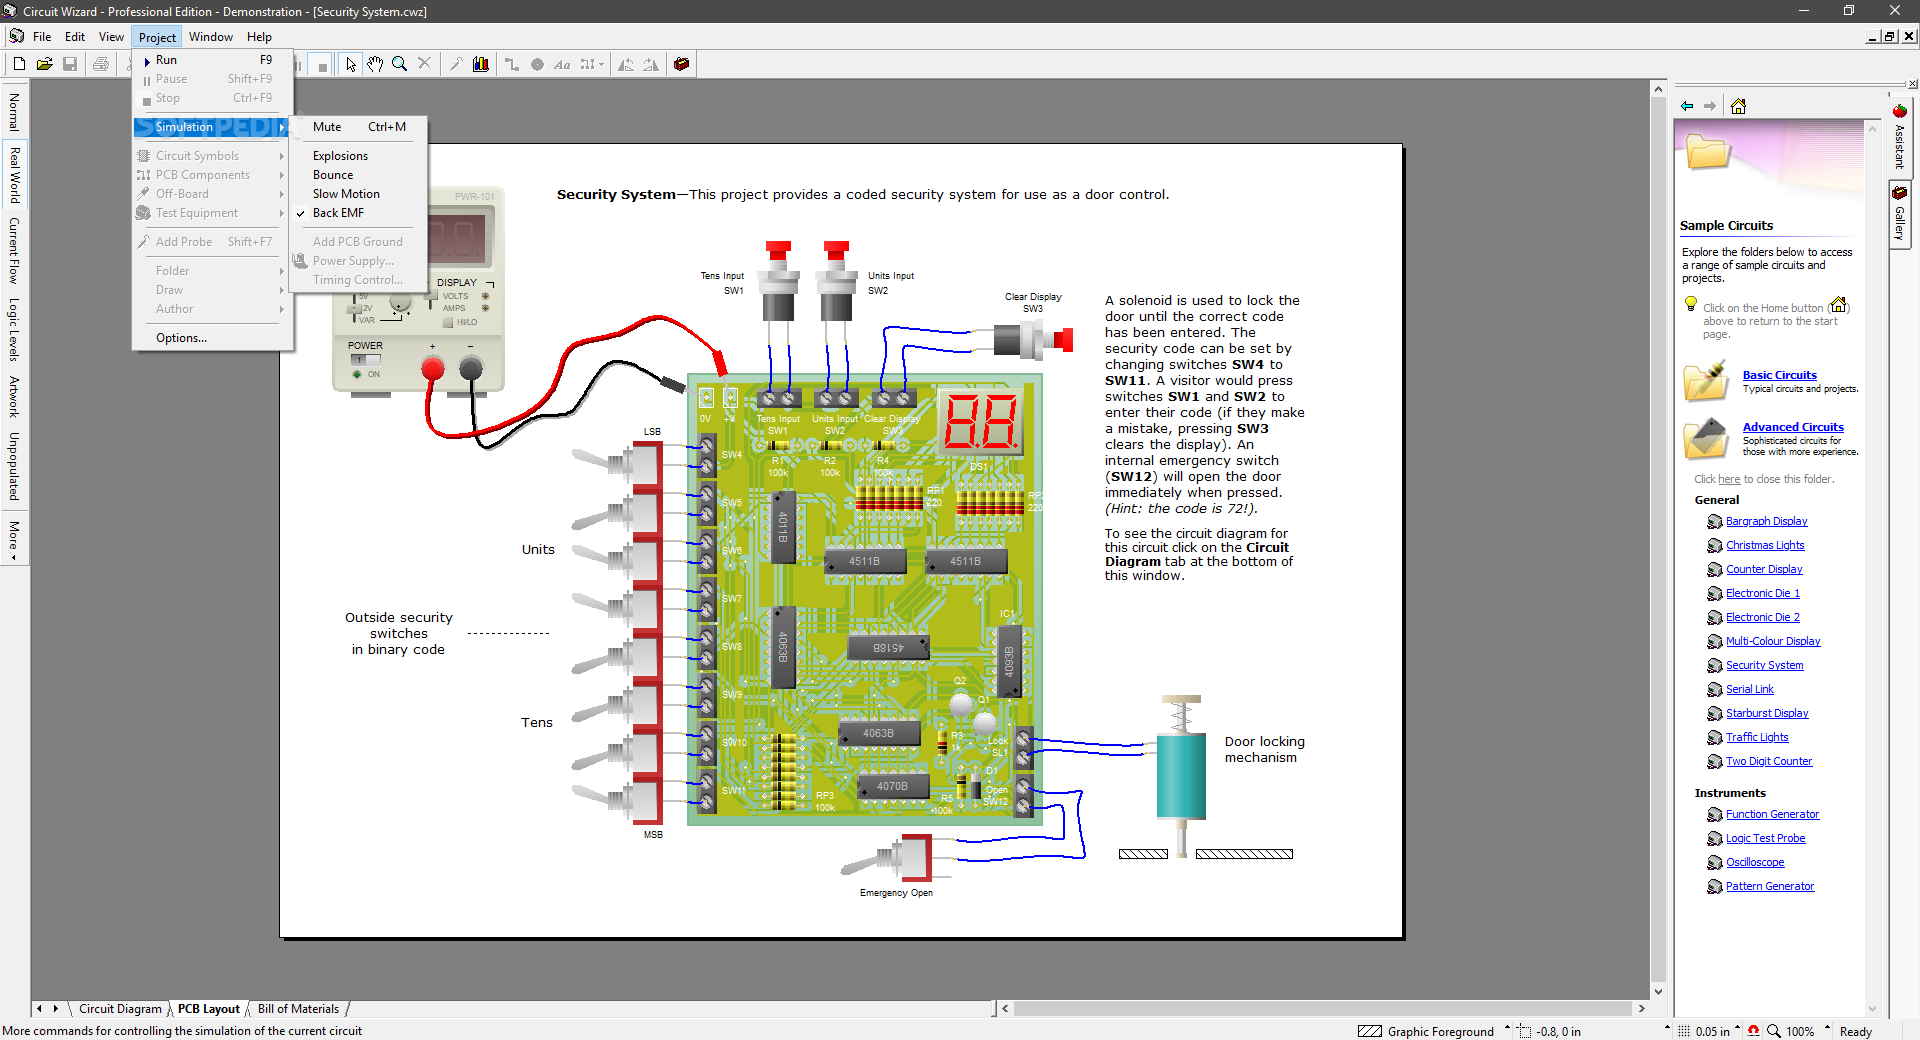Click the Open file folder icon
Screen dimensions: 1920x1040
pos(44,64)
